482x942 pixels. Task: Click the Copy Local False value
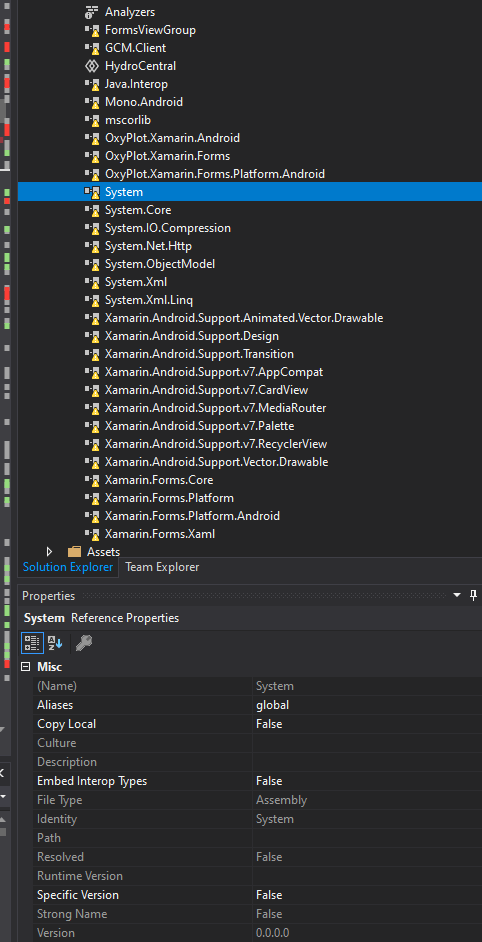(x=367, y=724)
